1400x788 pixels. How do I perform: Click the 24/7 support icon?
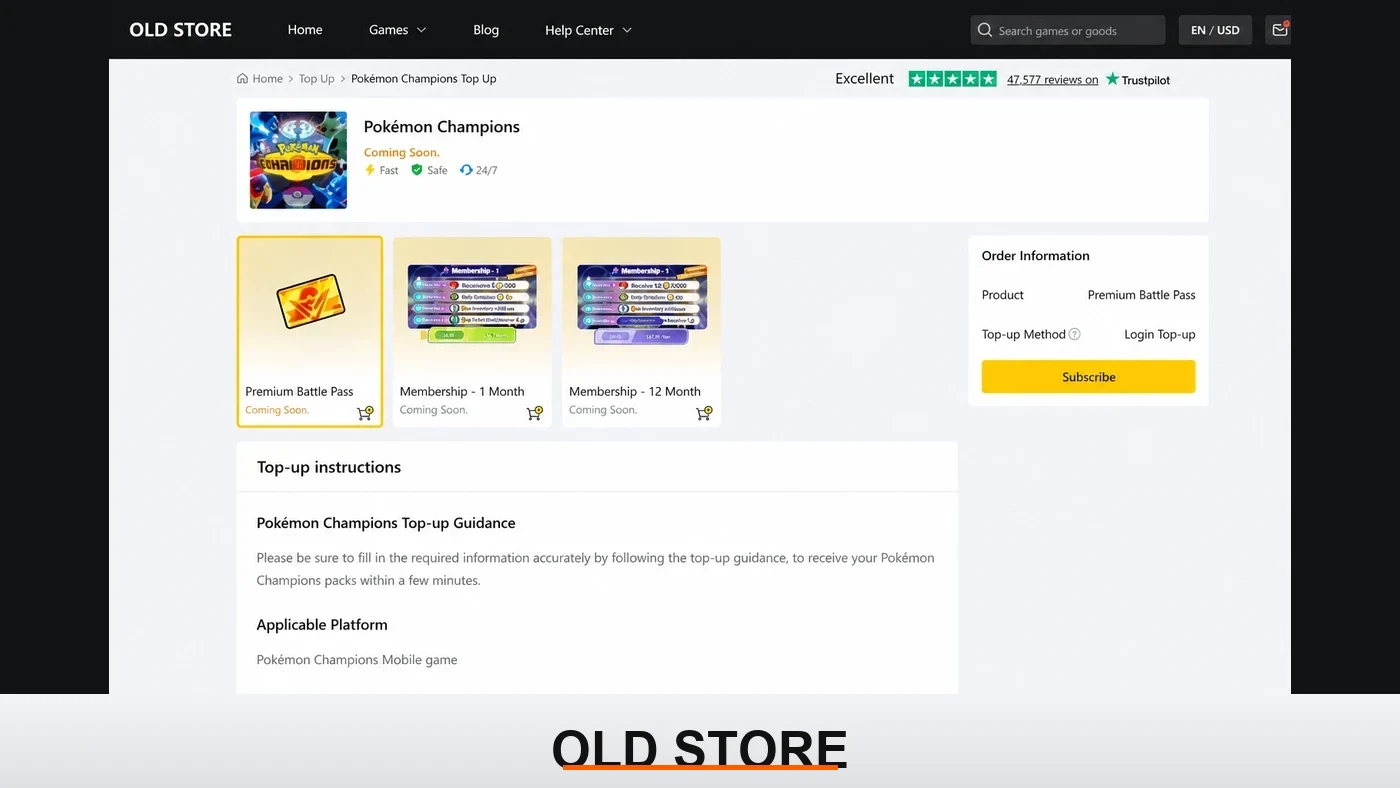click(466, 170)
